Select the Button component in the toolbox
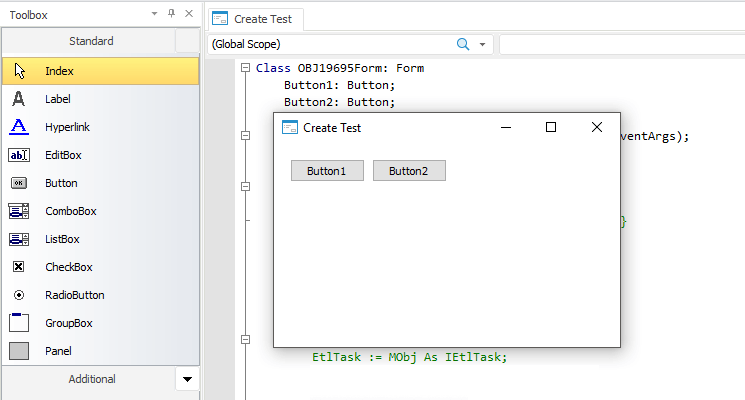The height and width of the screenshot is (400, 745). point(60,183)
